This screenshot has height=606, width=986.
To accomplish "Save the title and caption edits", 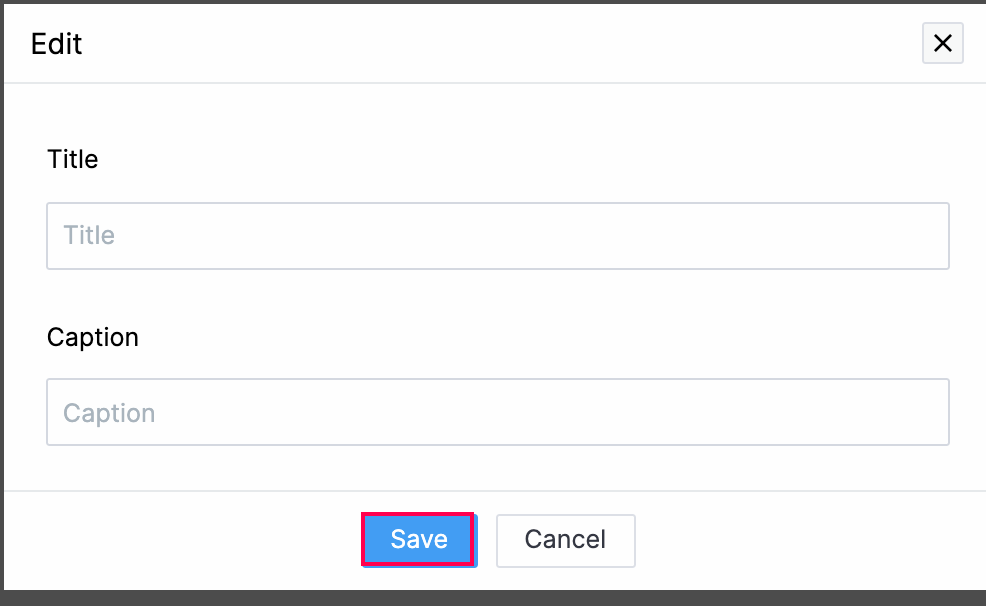I will coord(418,540).
